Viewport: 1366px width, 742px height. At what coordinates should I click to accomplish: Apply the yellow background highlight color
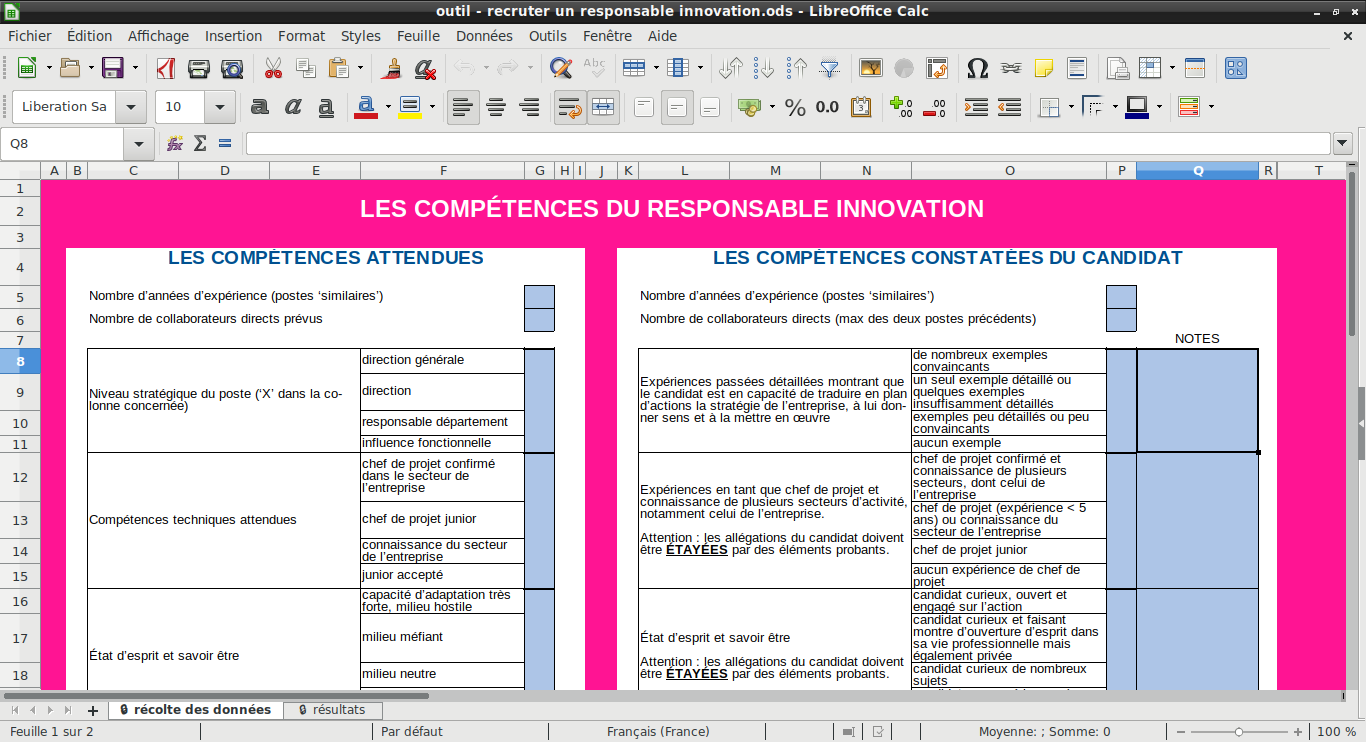(x=409, y=107)
